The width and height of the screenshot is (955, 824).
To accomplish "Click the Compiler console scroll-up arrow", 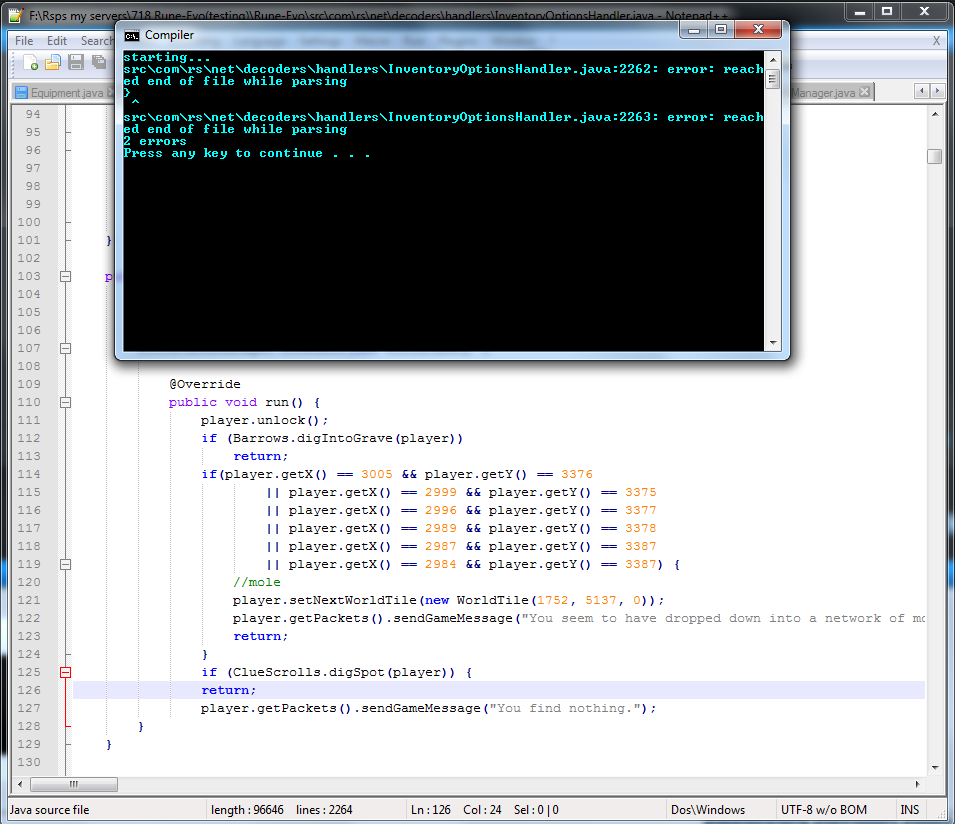I will coord(773,60).
